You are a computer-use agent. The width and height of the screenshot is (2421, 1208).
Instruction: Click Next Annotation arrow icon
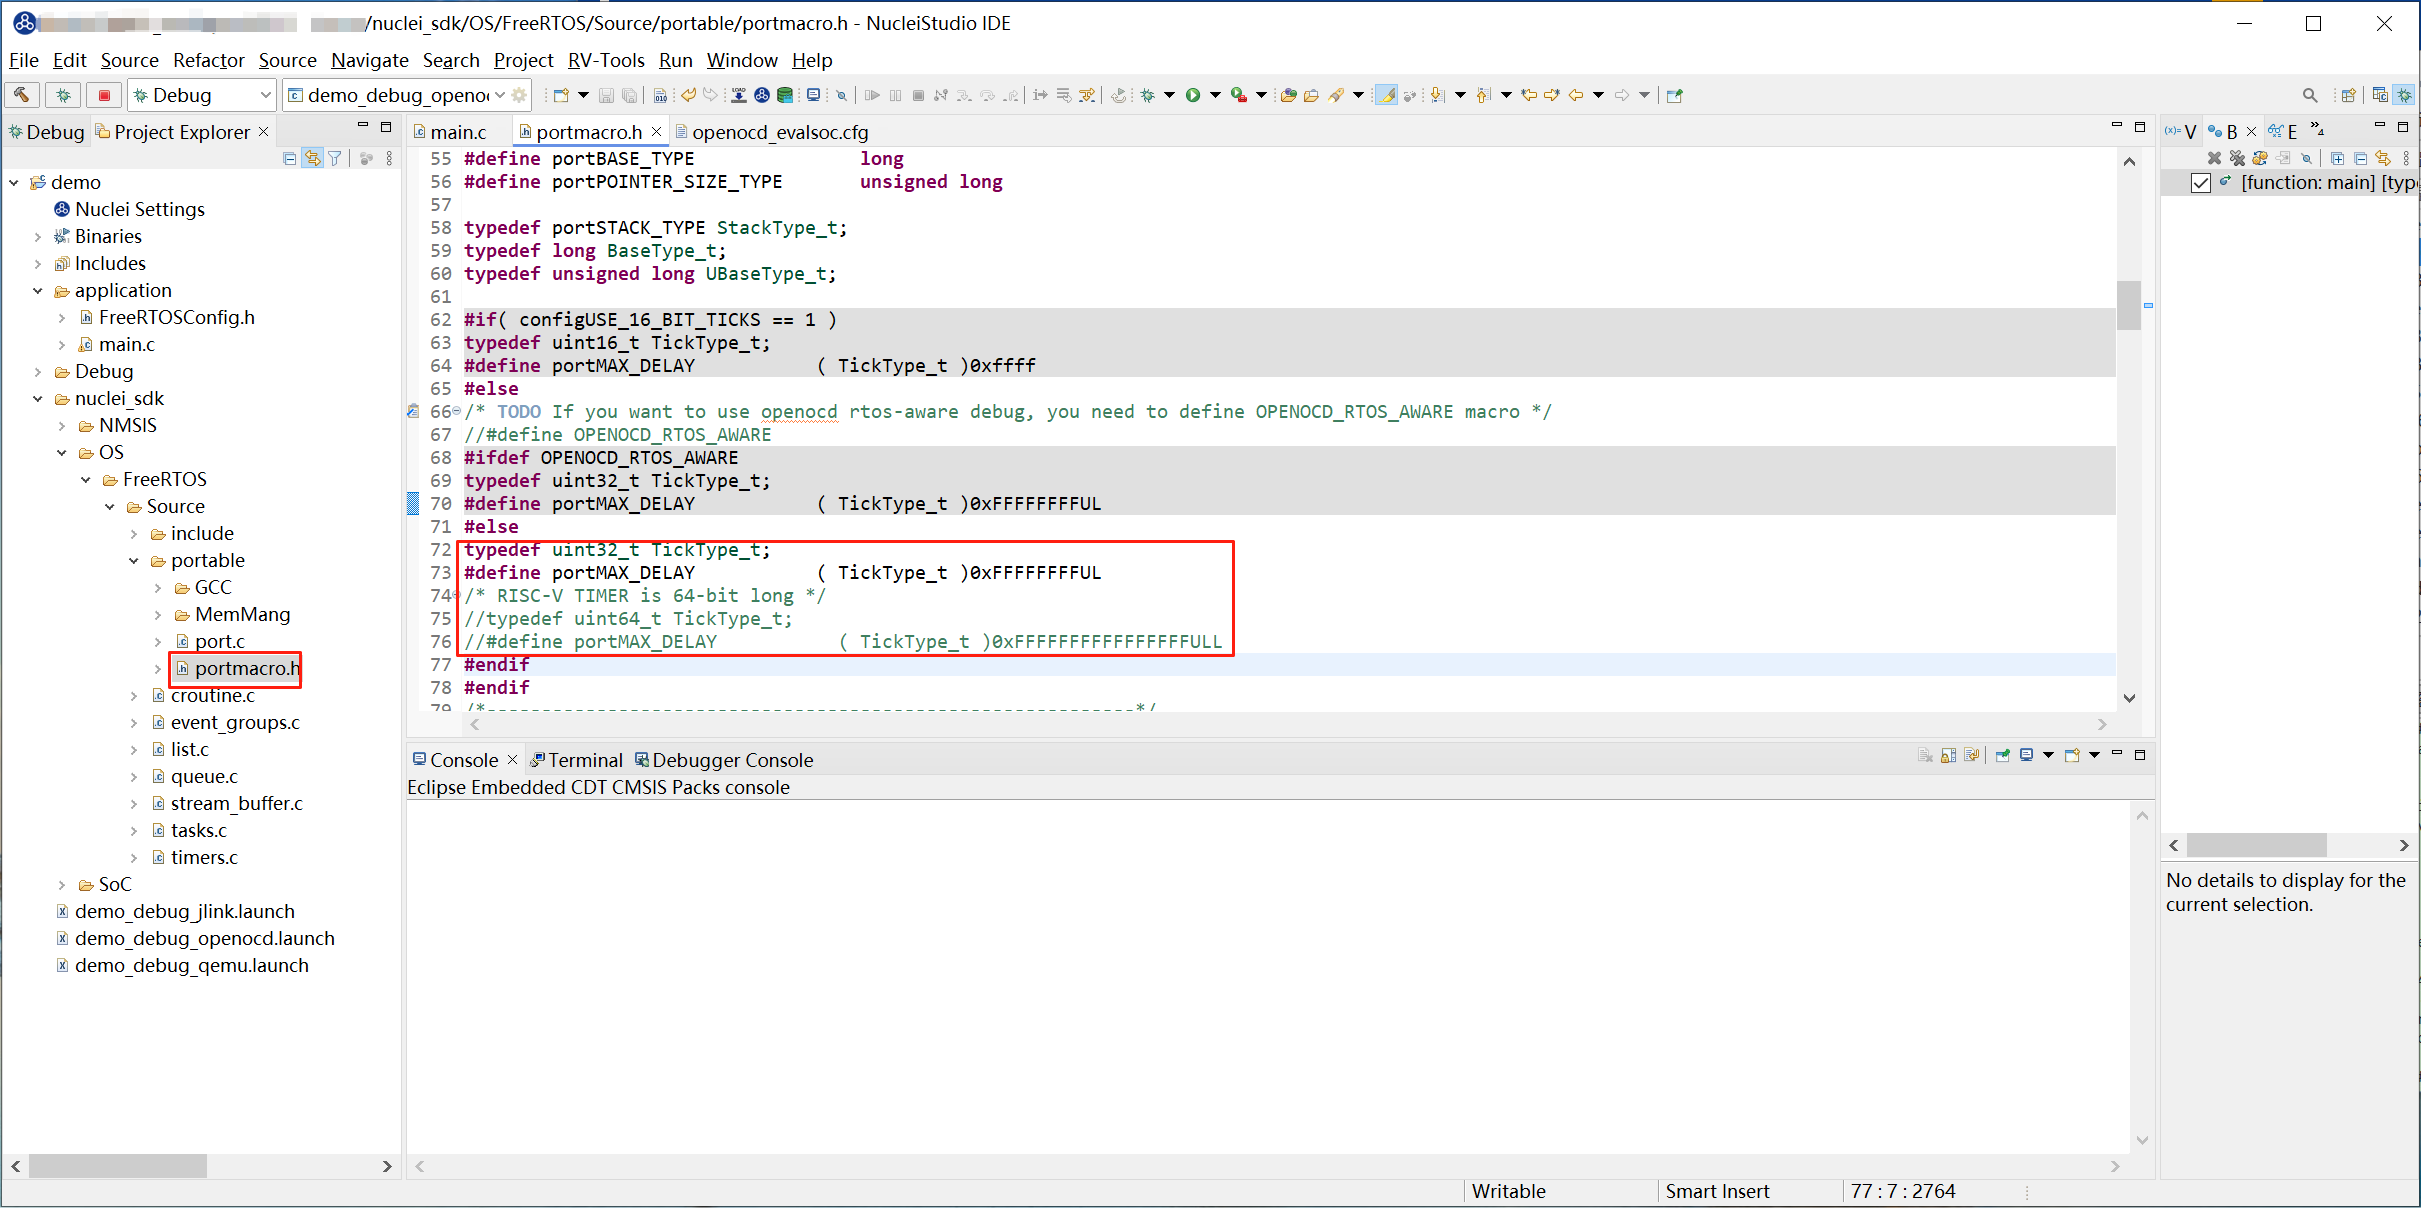pyautogui.click(x=1437, y=95)
